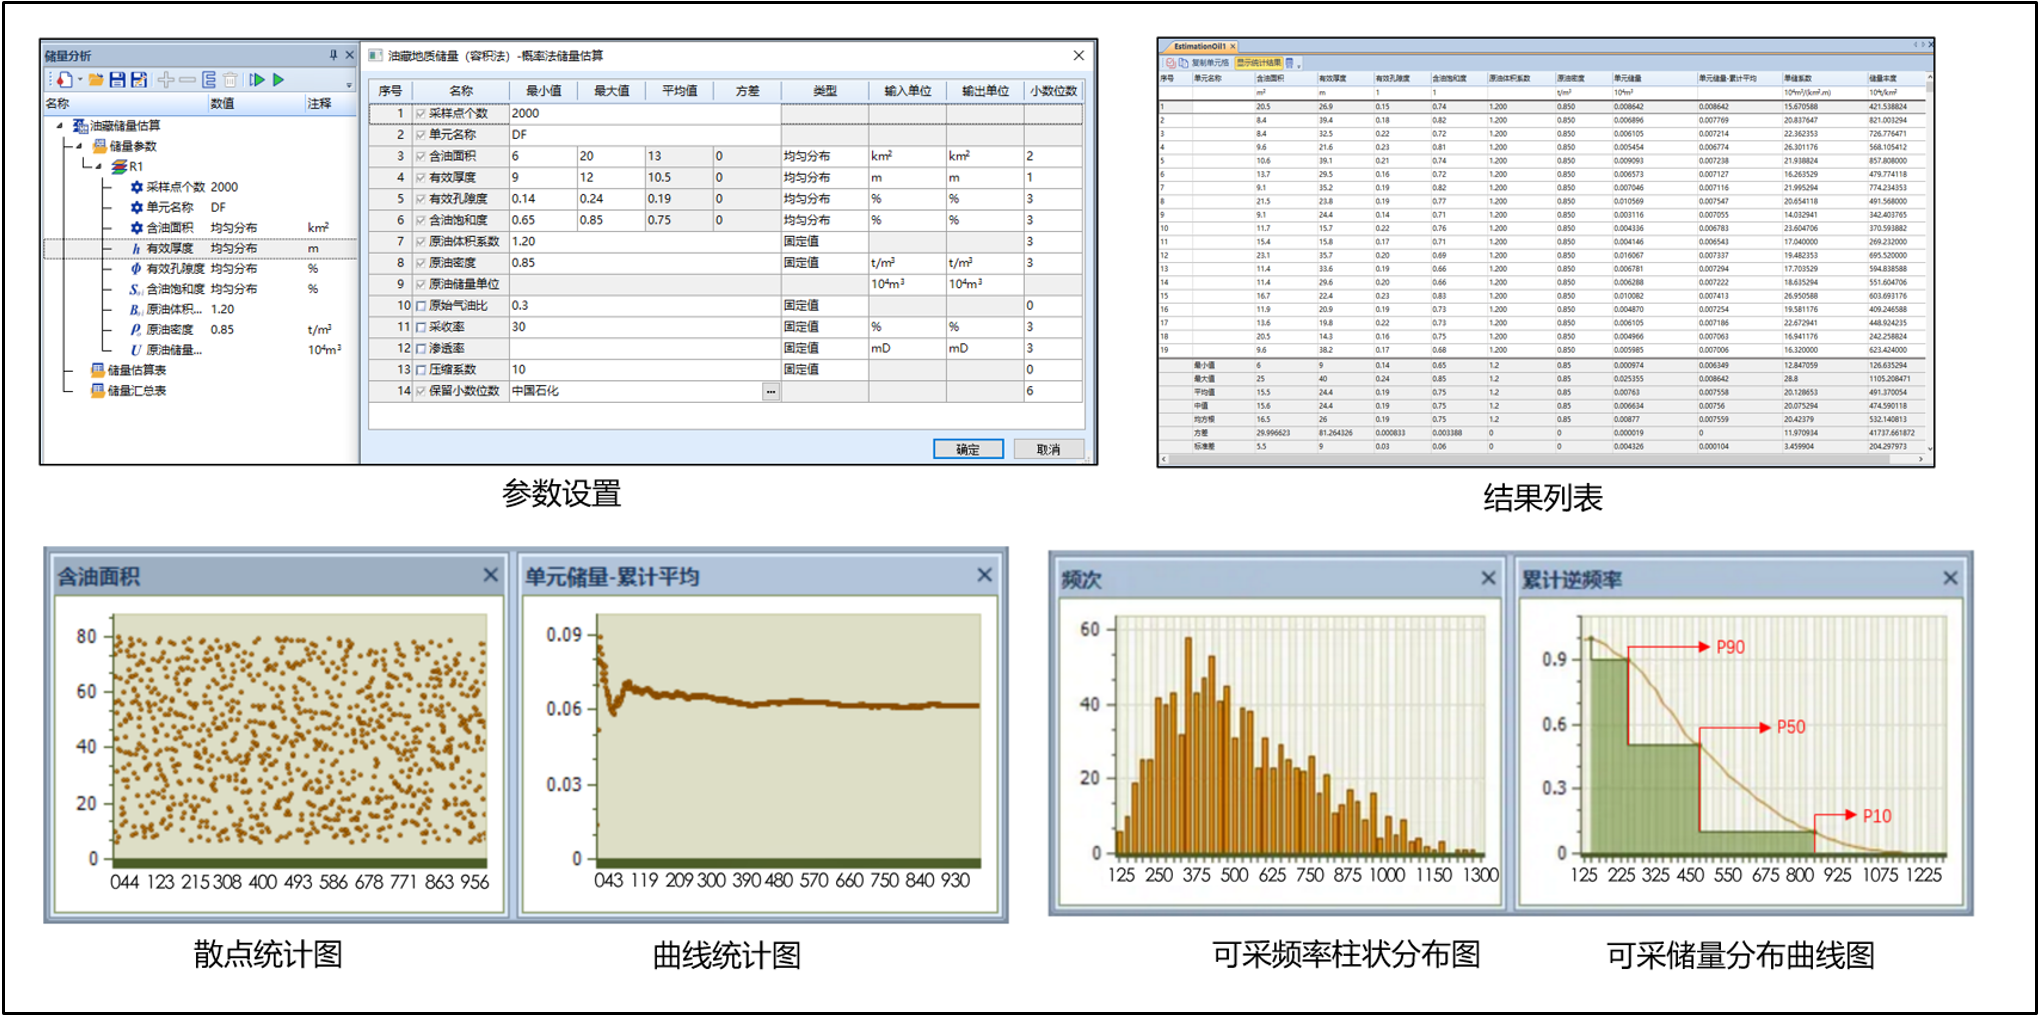The image size is (2040, 1016).
Task: Pin the 储量分析 panel with pushpin icon
Action: pyautogui.click(x=333, y=55)
